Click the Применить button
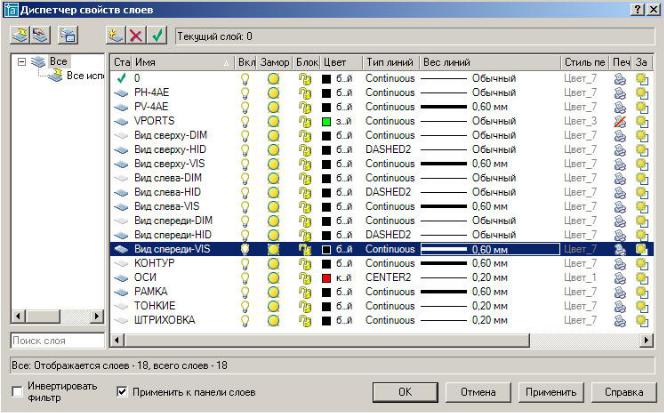The width and height of the screenshot is (664, 413). (551, 392)
